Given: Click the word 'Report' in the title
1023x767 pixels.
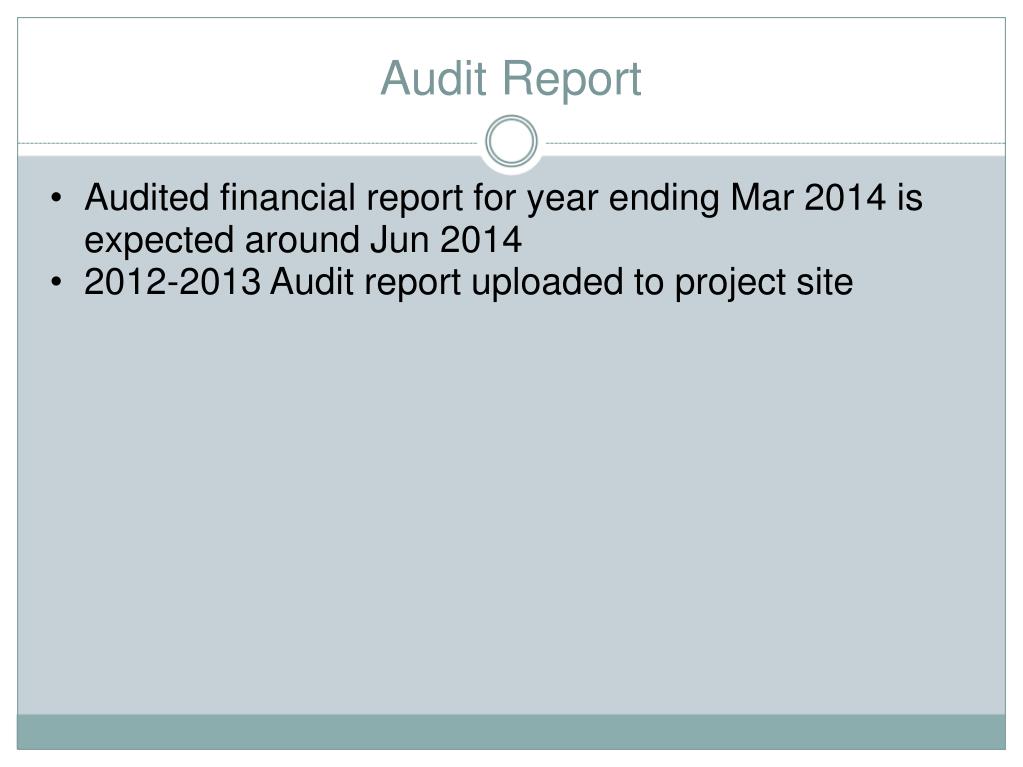Looking at the screenshot, I should (572, 80).
